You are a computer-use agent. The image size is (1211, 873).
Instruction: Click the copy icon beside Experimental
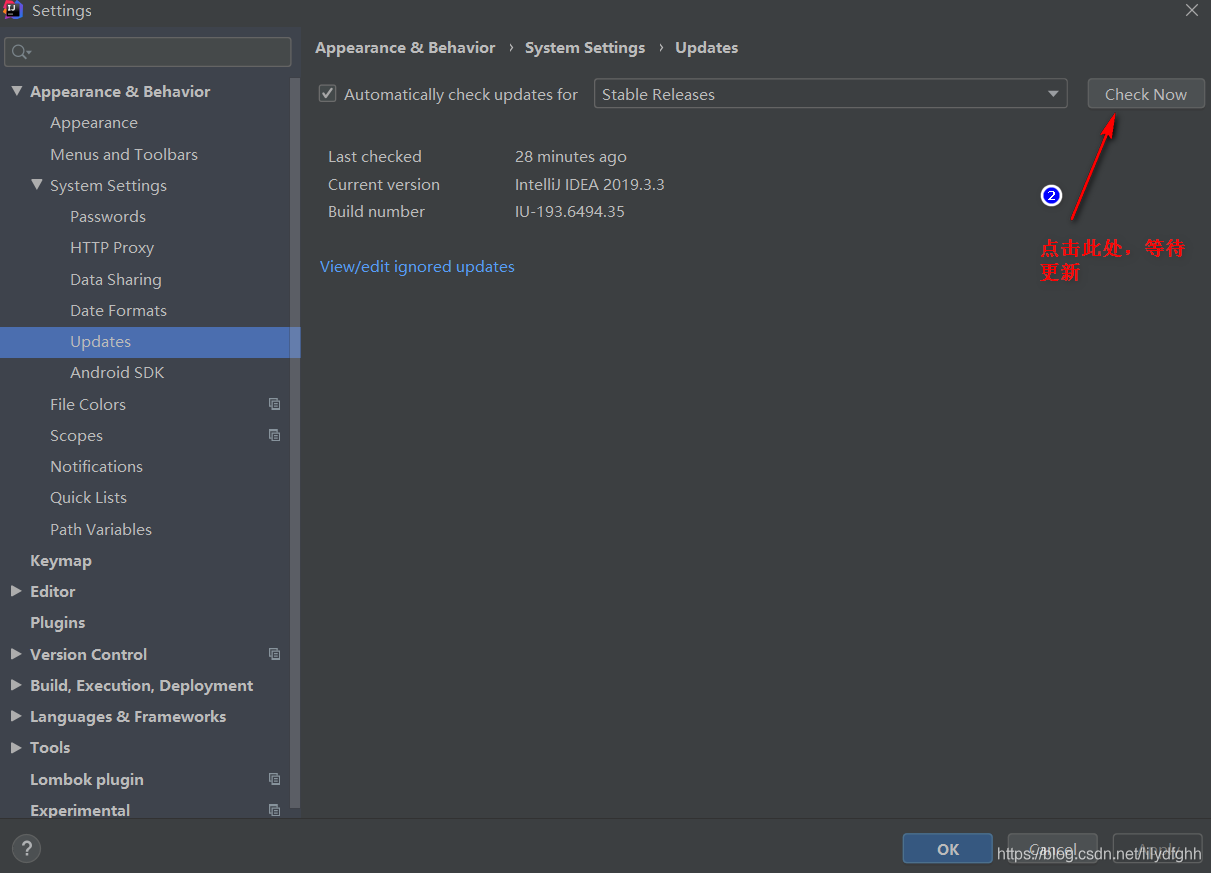click(274, 810)
